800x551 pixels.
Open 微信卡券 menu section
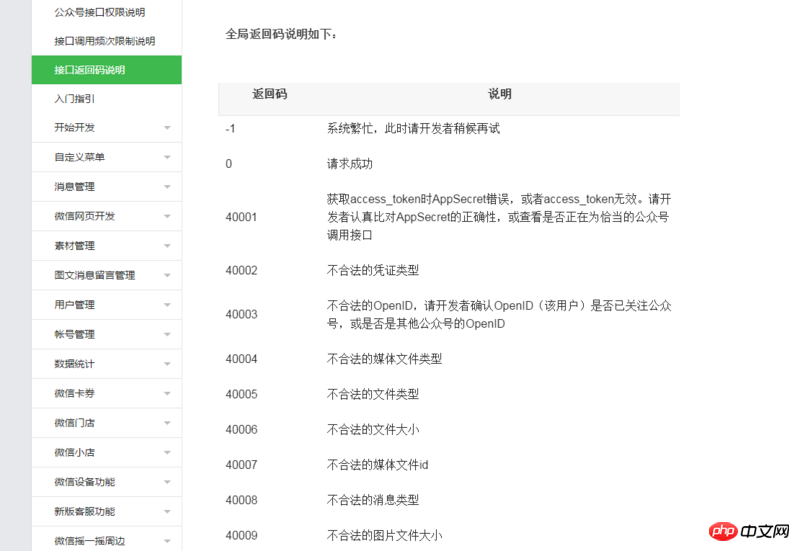(x=74, y=393)
